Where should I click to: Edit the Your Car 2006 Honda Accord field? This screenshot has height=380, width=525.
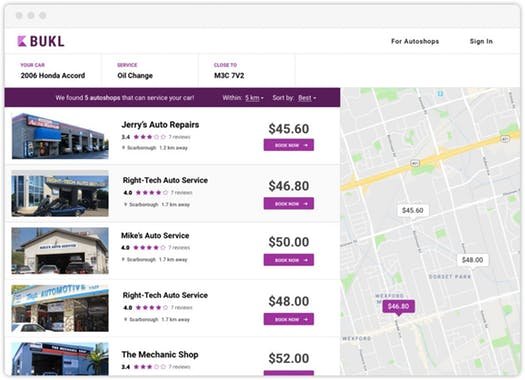(53, 71)
